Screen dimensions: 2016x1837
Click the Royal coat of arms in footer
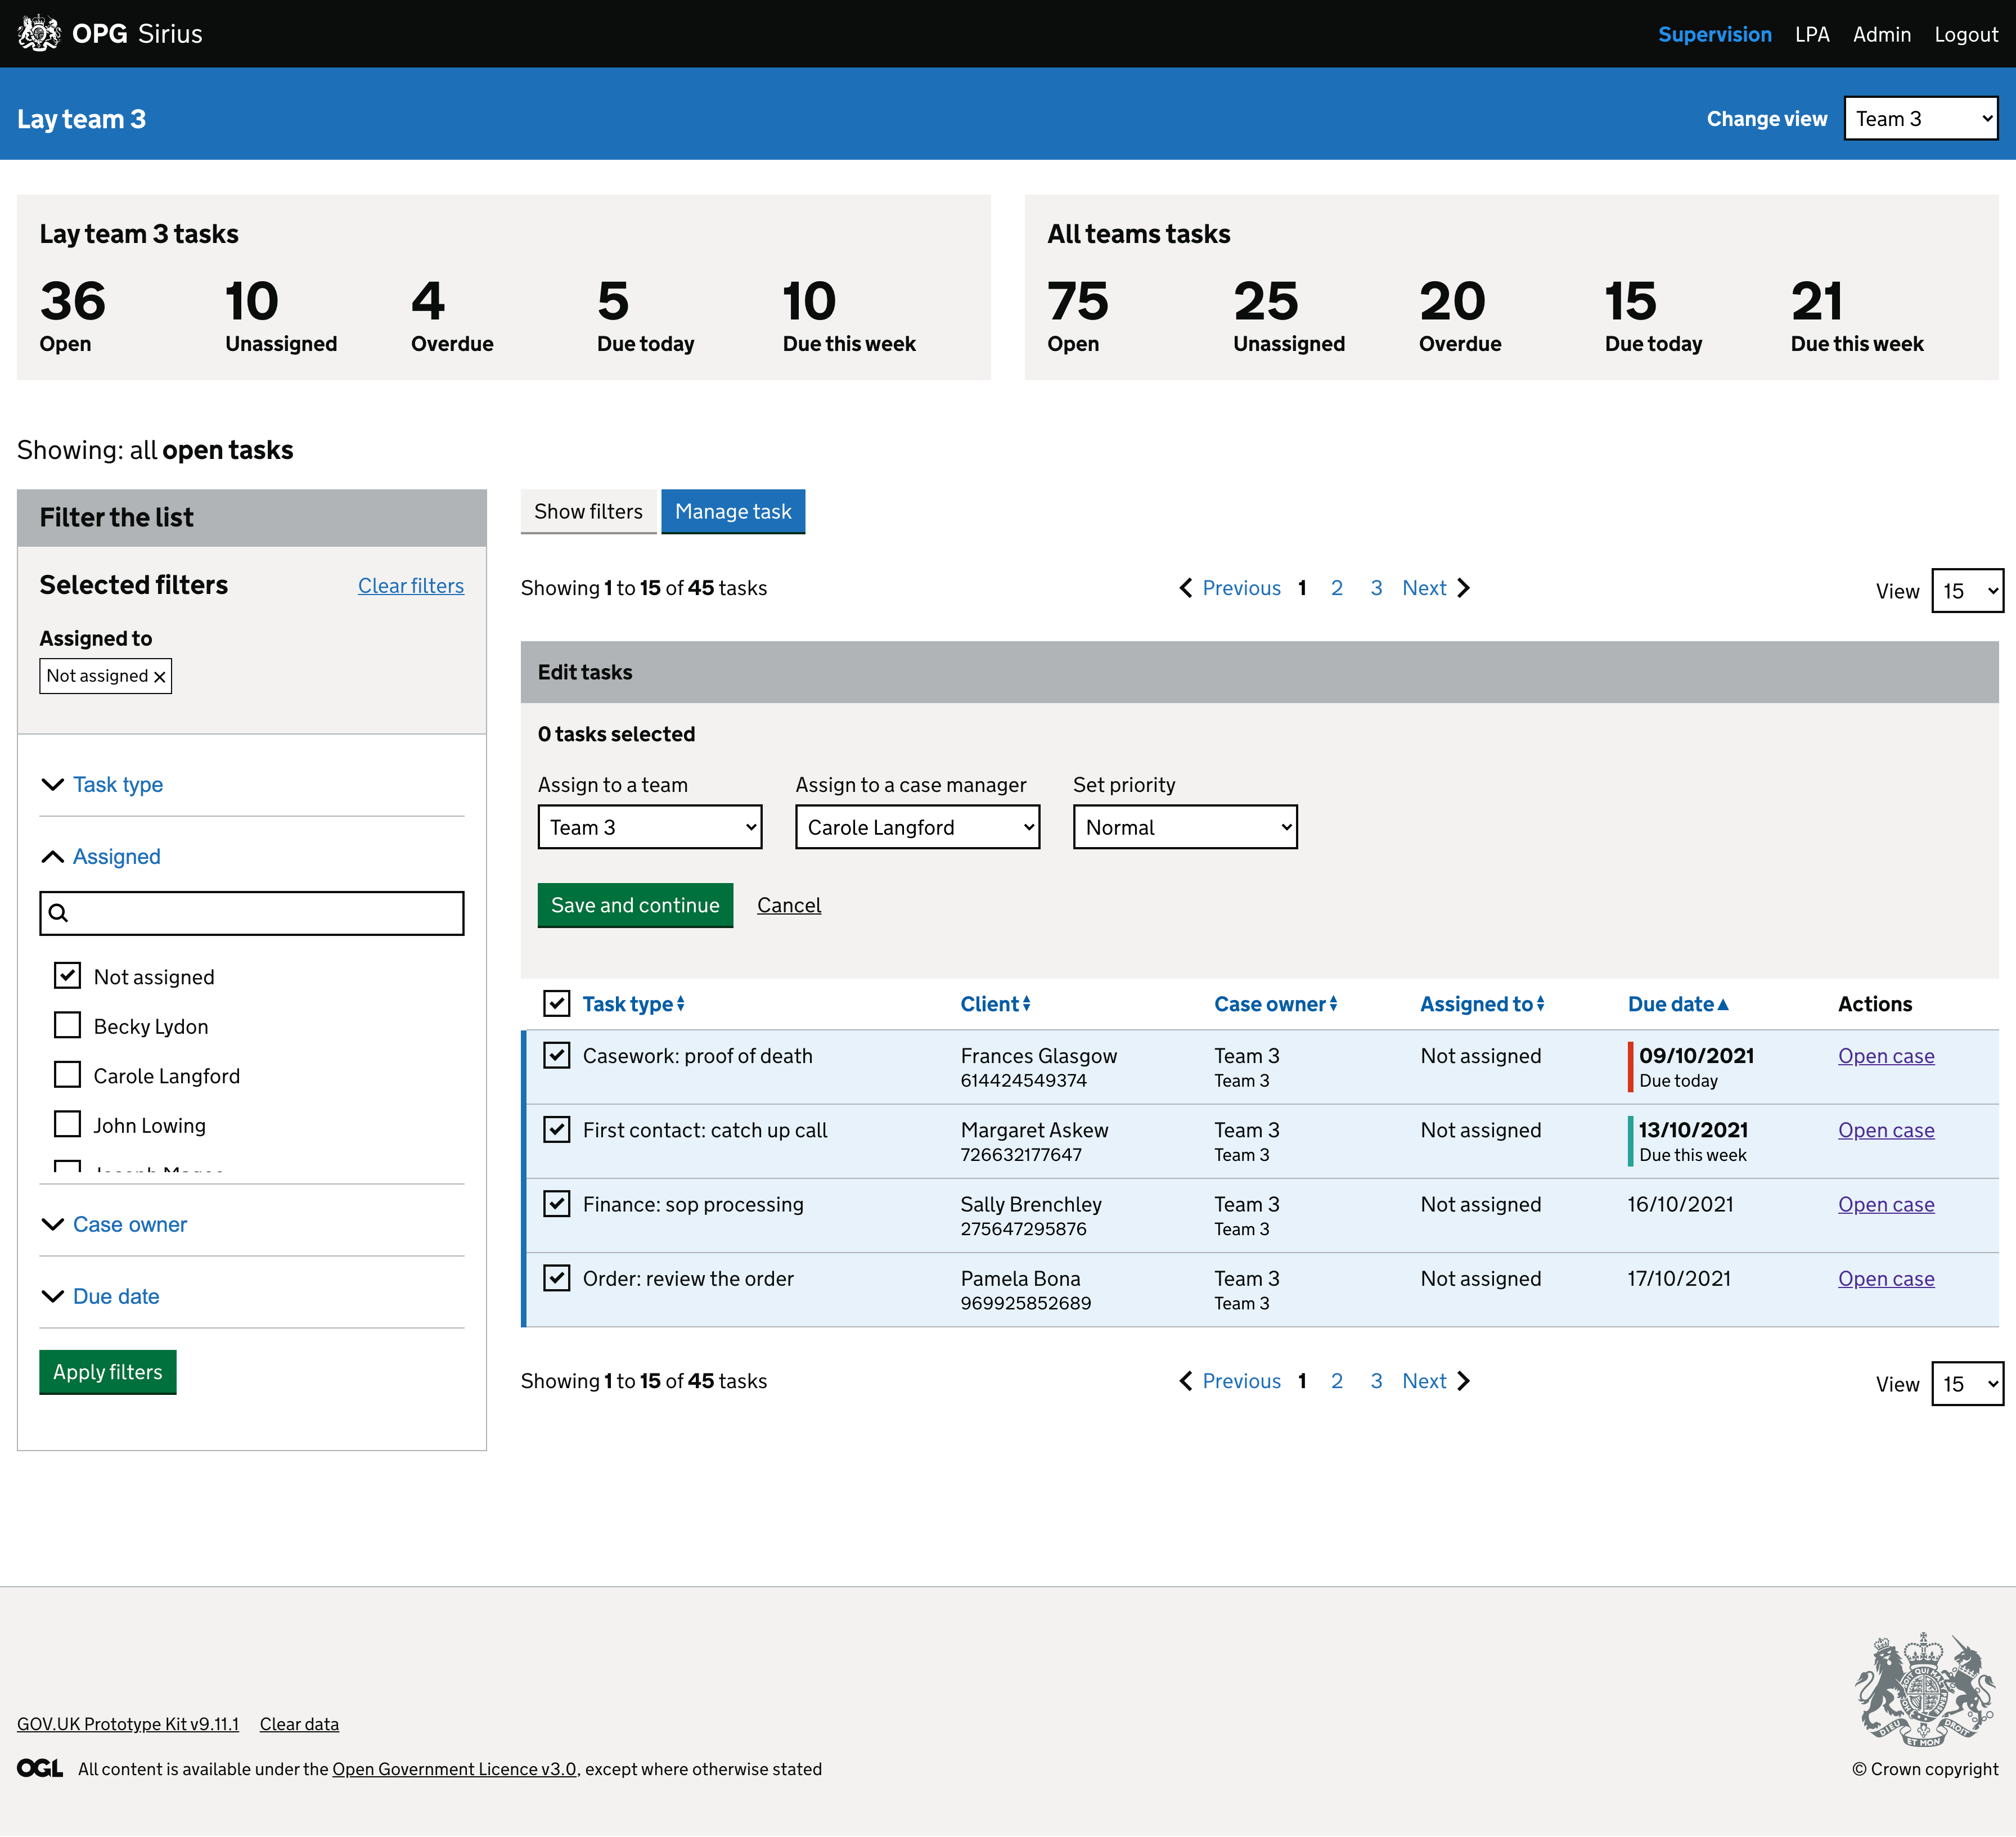click(x=1925, y=1690)
